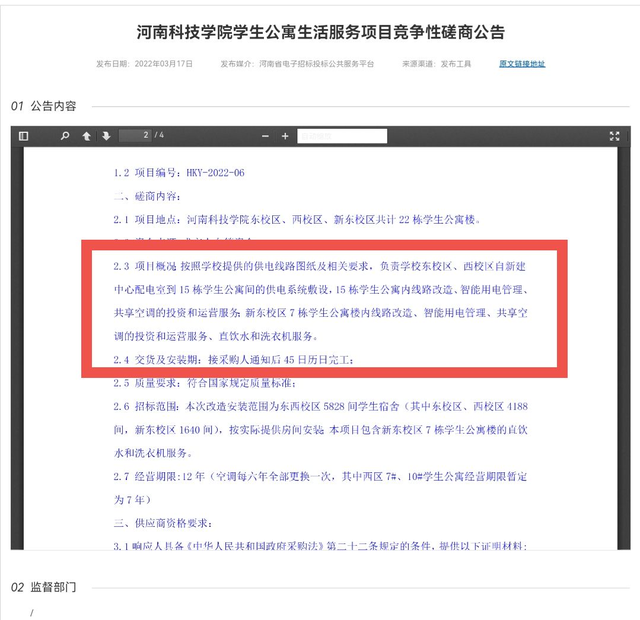Screen dimensions: 640x620
Task: Click the 2.7 经营期限 line
Action: pos(320,476)
